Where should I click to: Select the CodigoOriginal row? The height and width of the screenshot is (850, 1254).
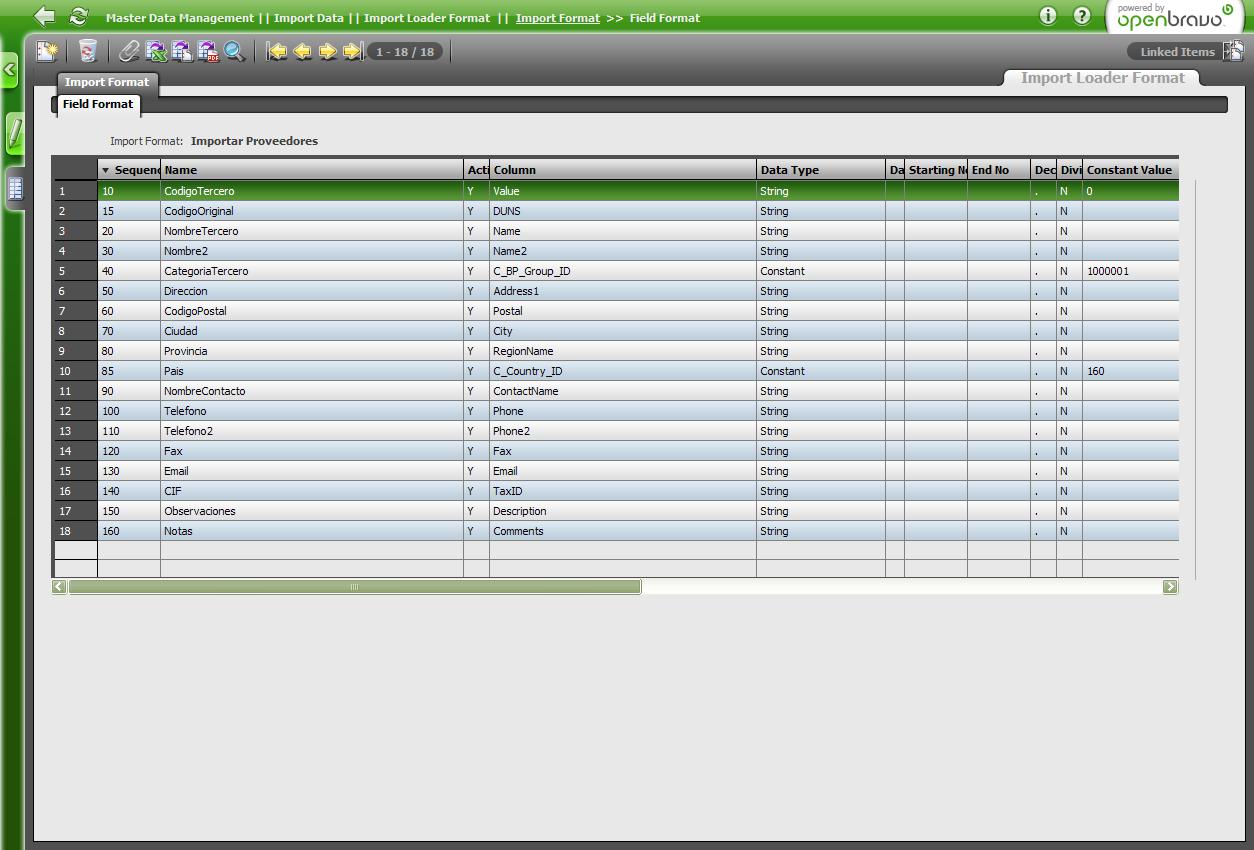616,211
